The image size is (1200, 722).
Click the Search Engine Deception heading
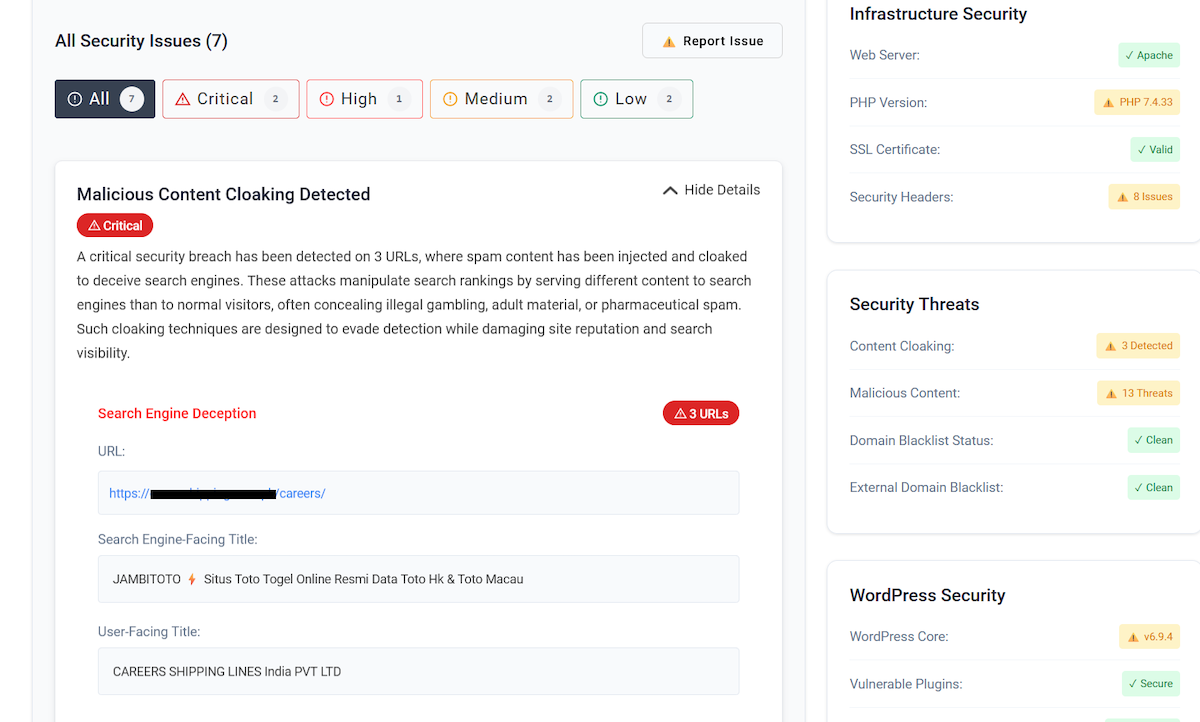click(177, 413)
